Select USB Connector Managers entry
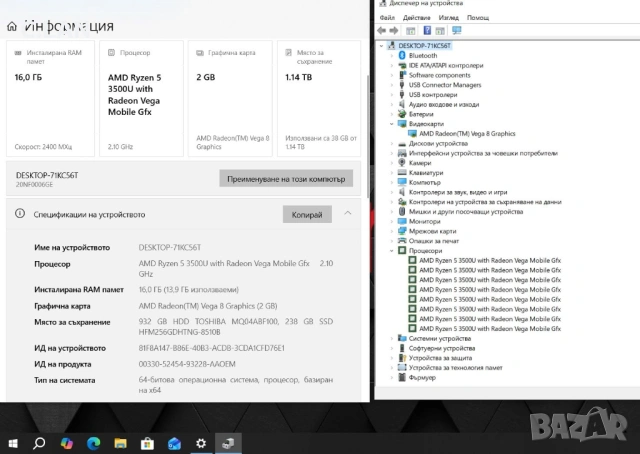 coord(445,85)
